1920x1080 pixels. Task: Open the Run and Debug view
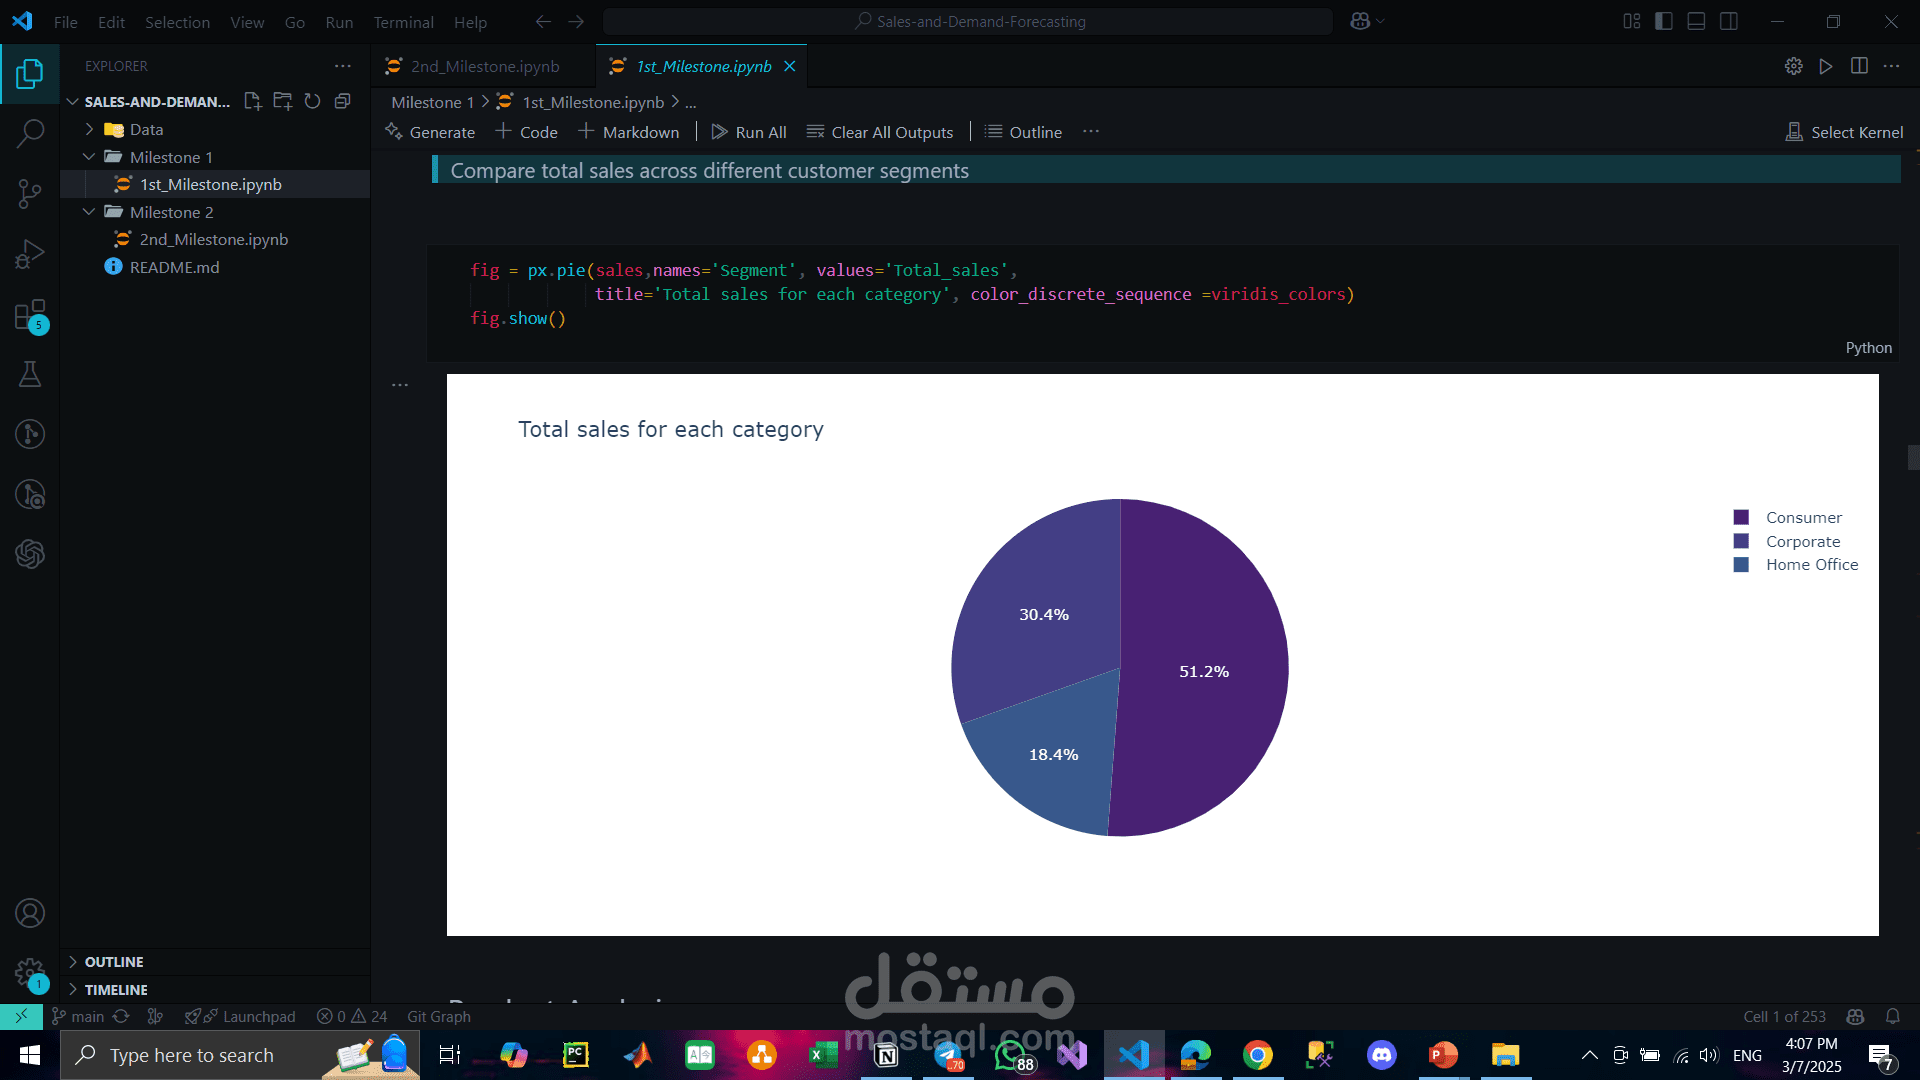30,254
